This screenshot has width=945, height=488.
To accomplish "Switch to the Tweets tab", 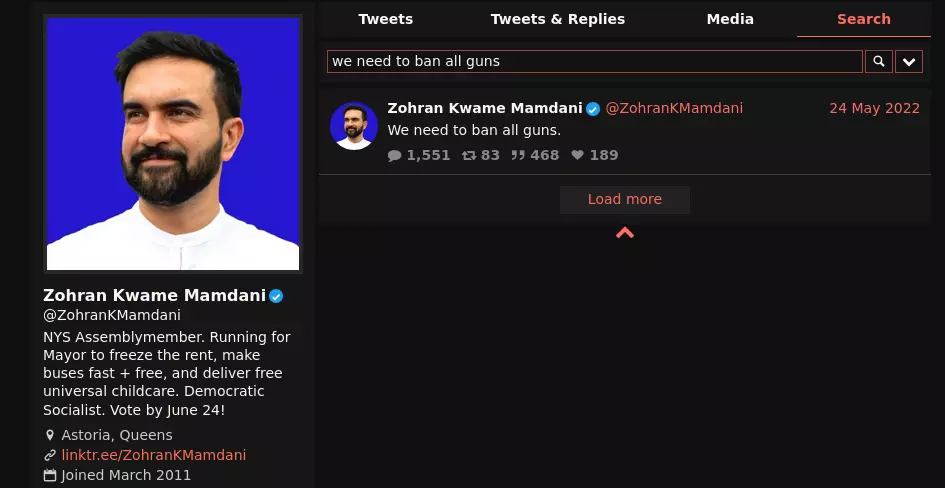I will pos(386,19).
